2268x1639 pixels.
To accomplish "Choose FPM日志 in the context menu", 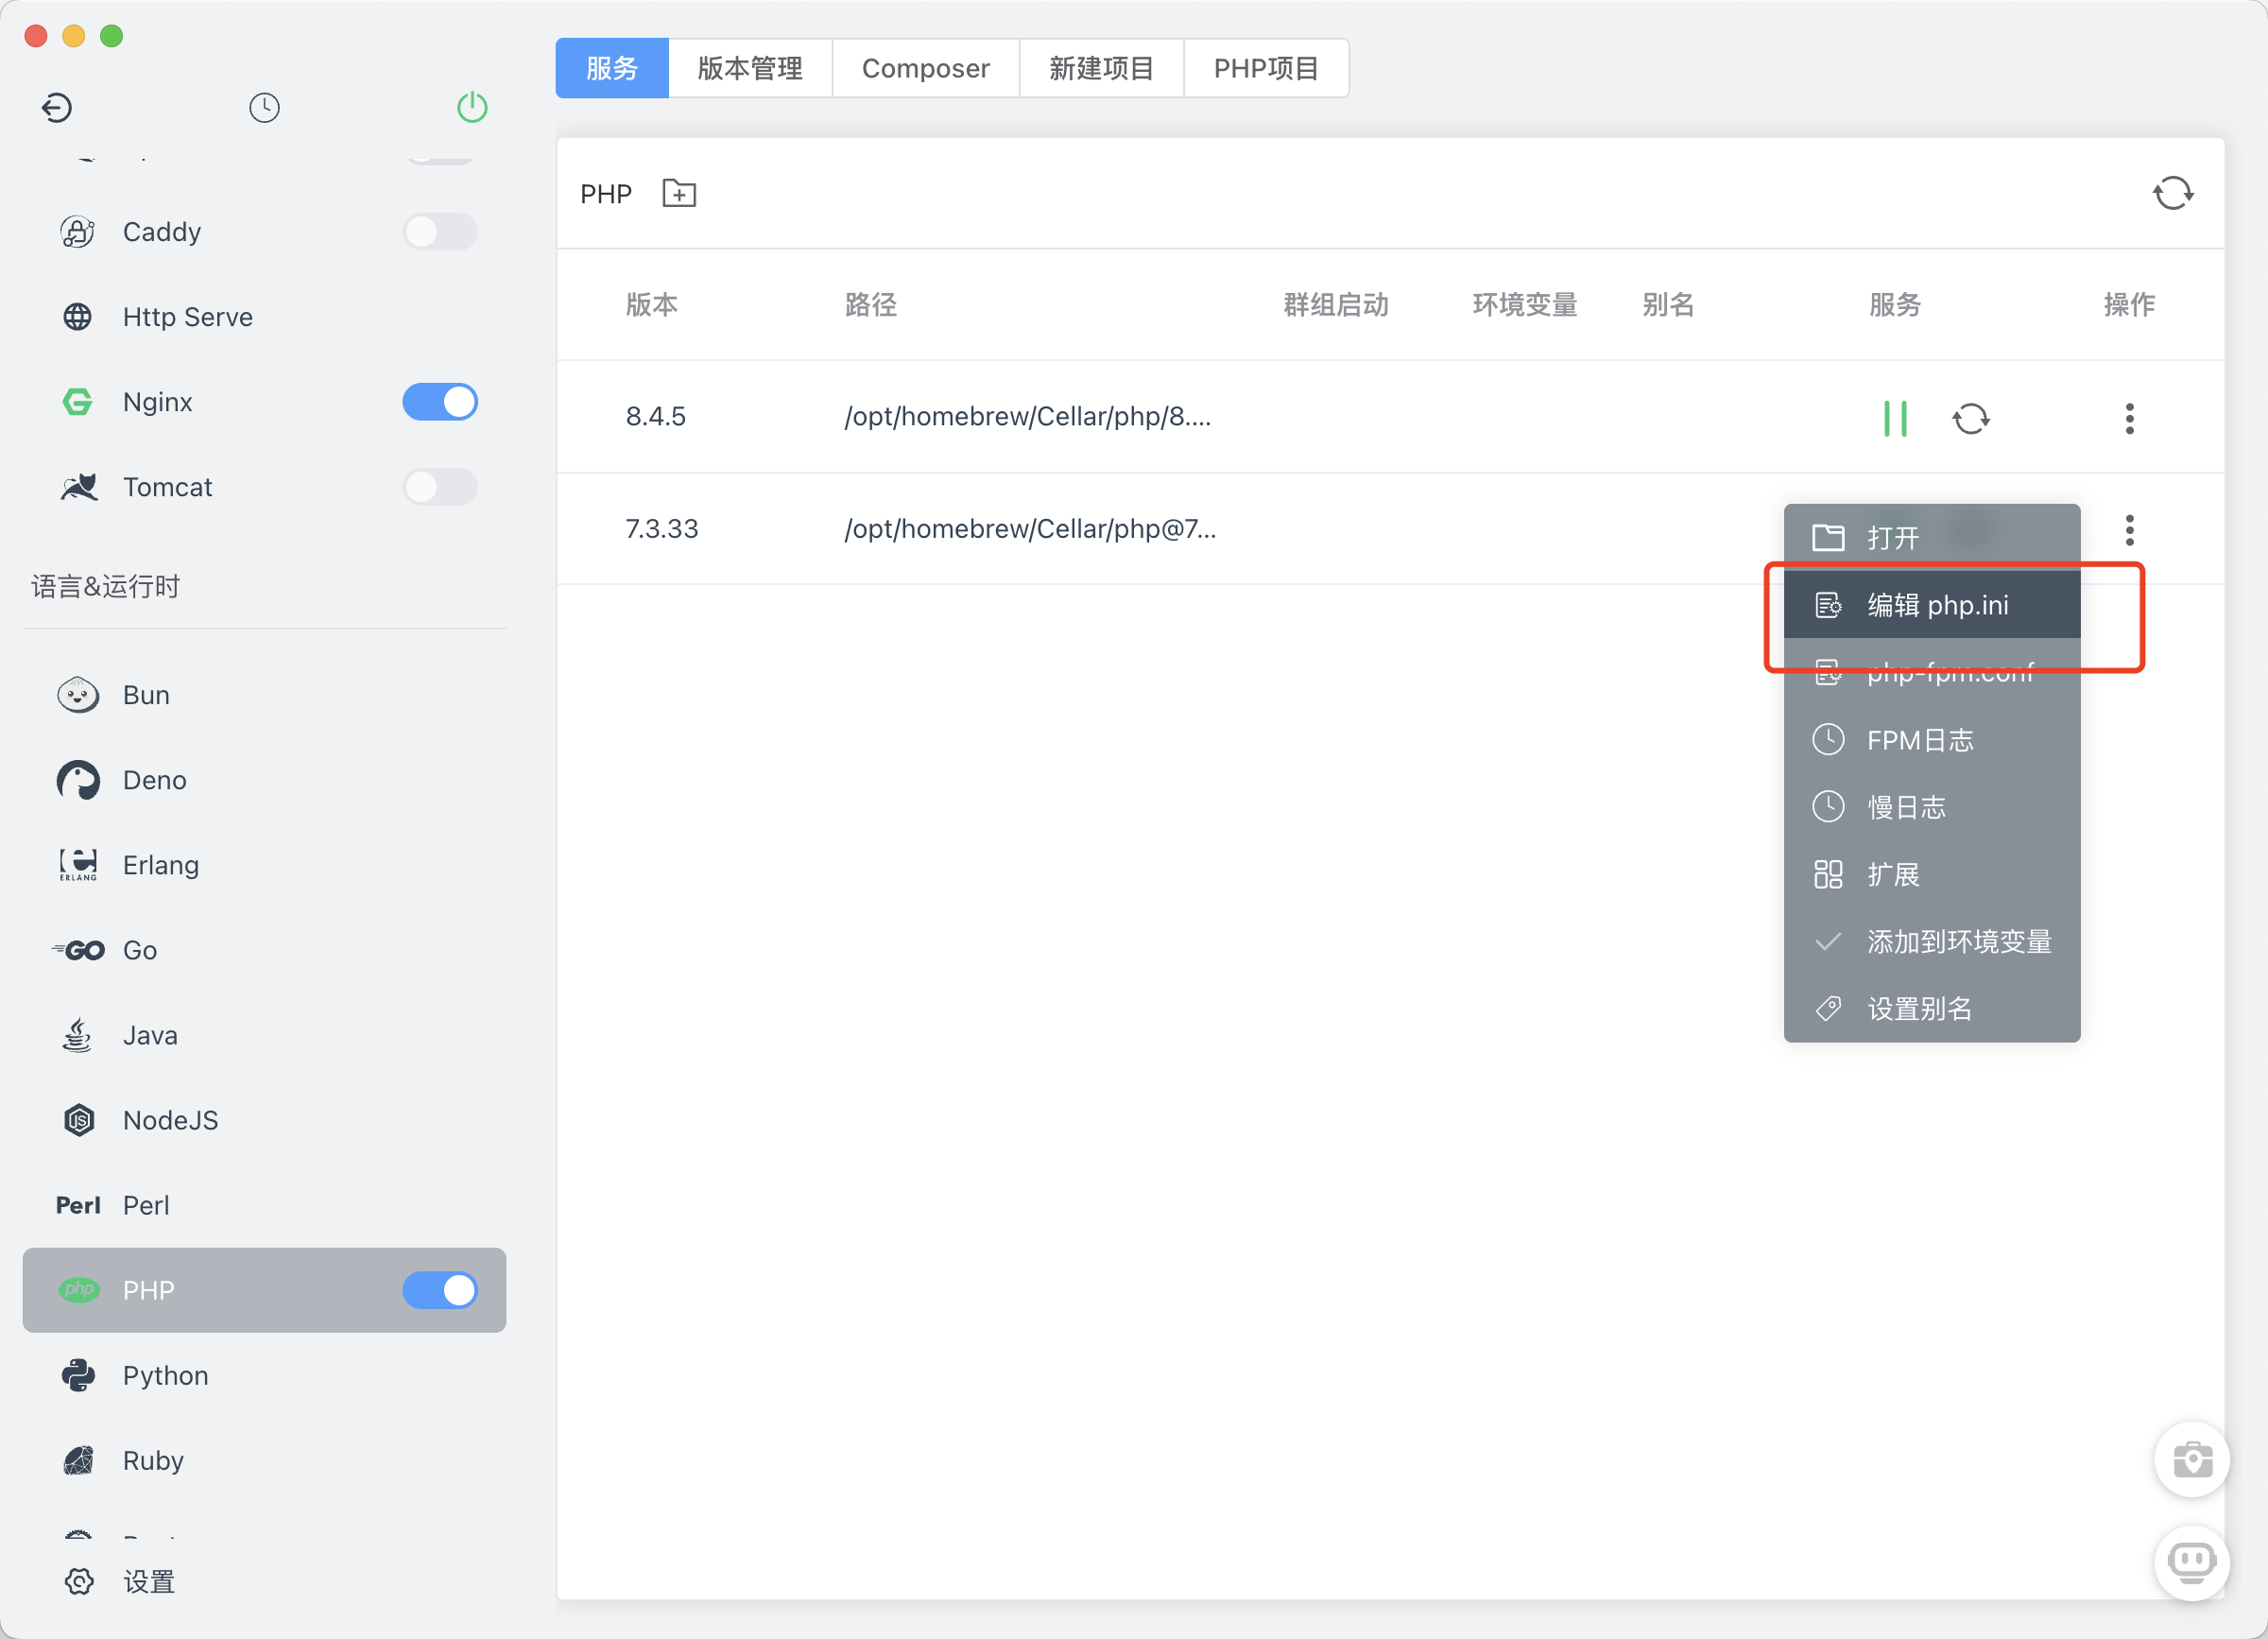I will coord(1919,740).
